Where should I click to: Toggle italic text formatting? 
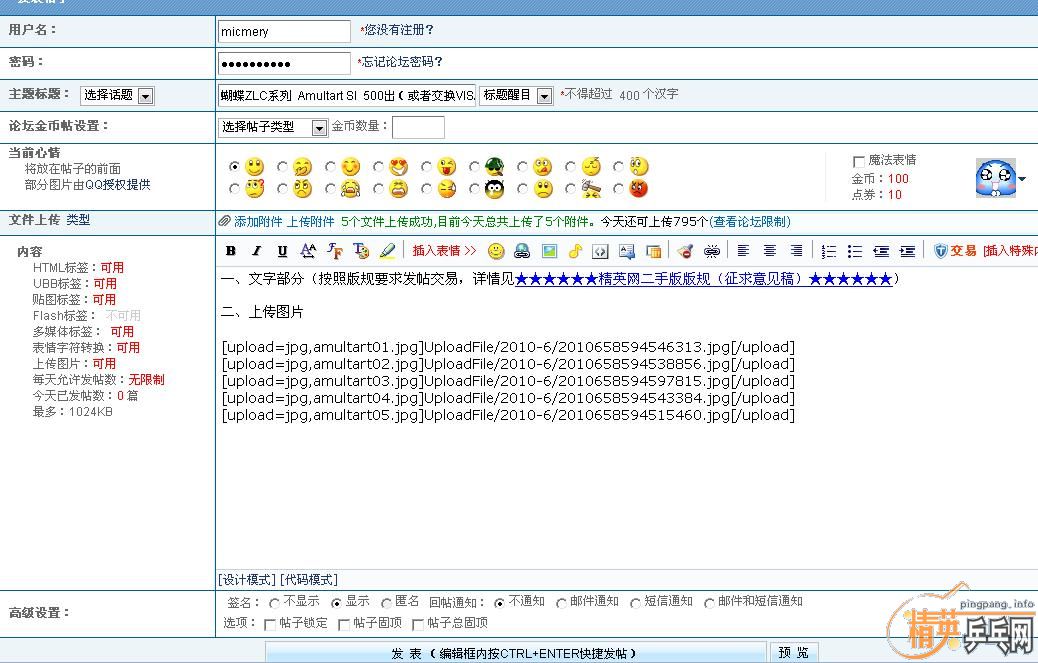pyautogui.click(x=257, y=251)
